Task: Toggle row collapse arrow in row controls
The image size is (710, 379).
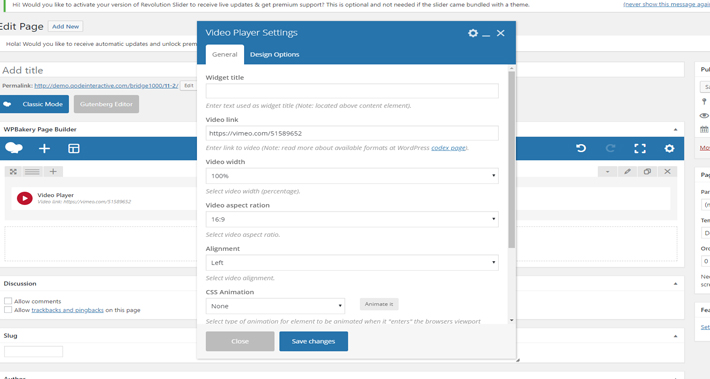Action: [x=607, y=172]
